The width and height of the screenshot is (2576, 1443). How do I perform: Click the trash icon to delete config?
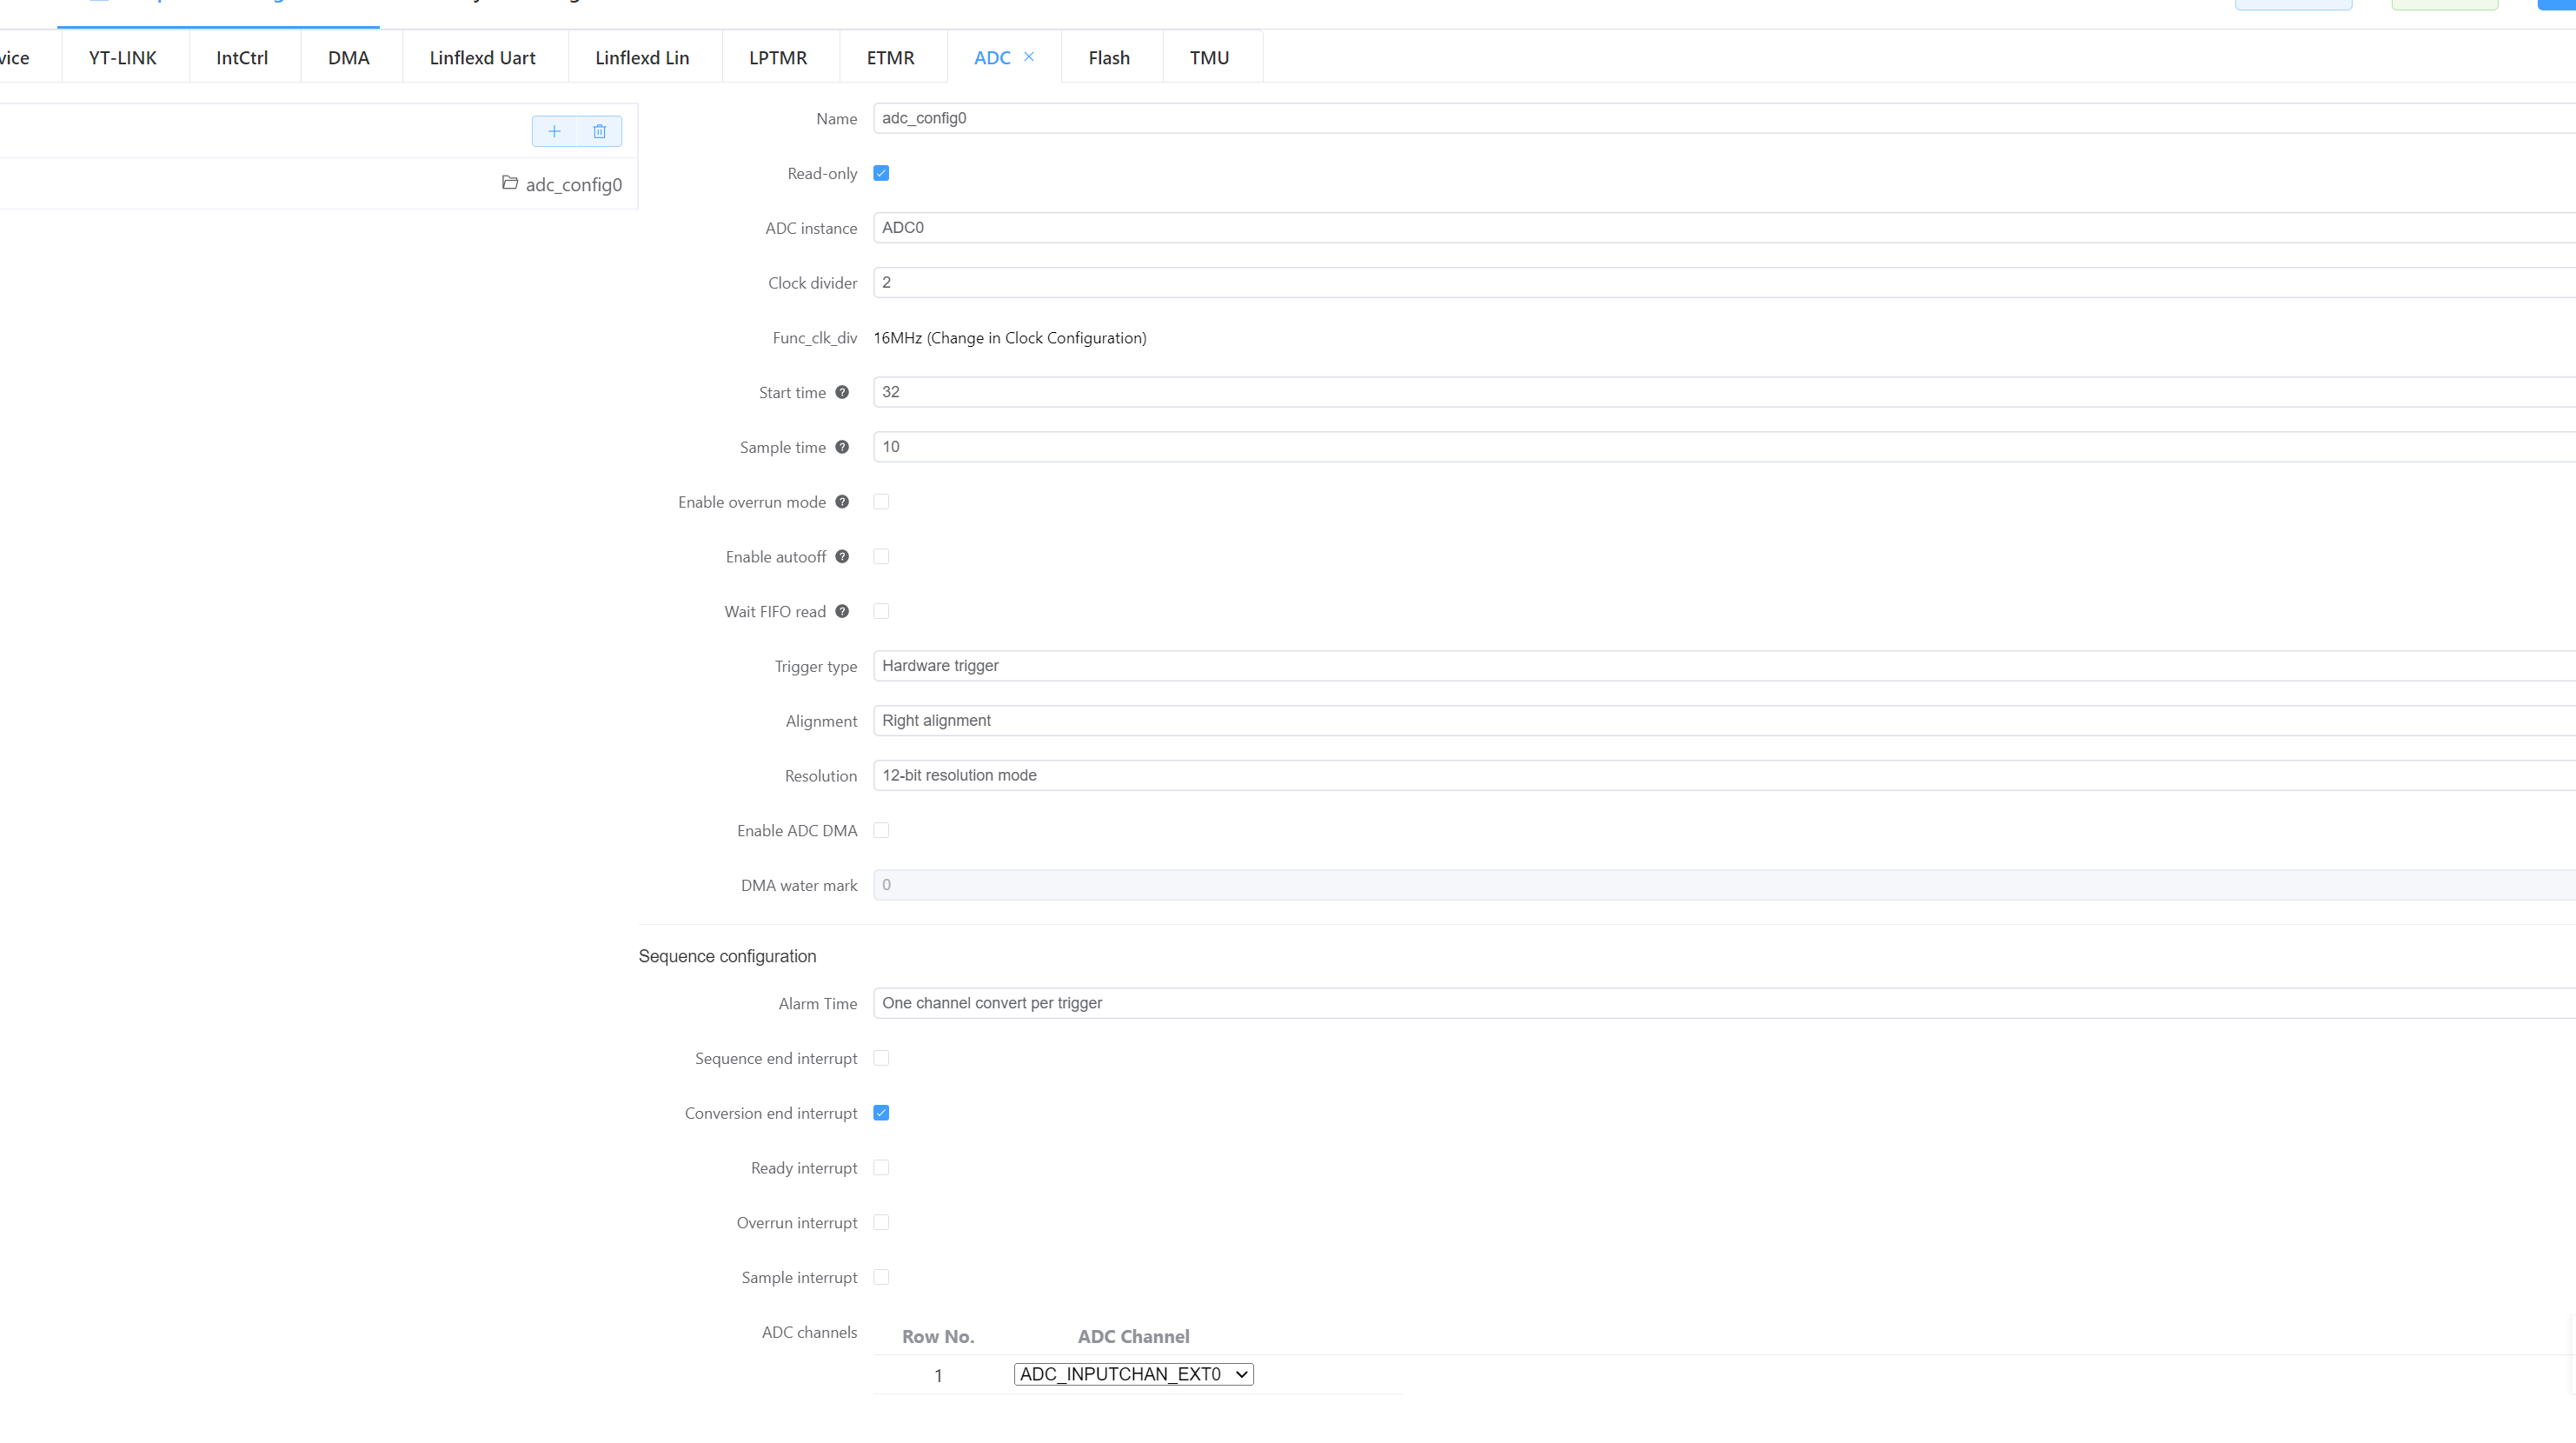(x=599, y=131)
